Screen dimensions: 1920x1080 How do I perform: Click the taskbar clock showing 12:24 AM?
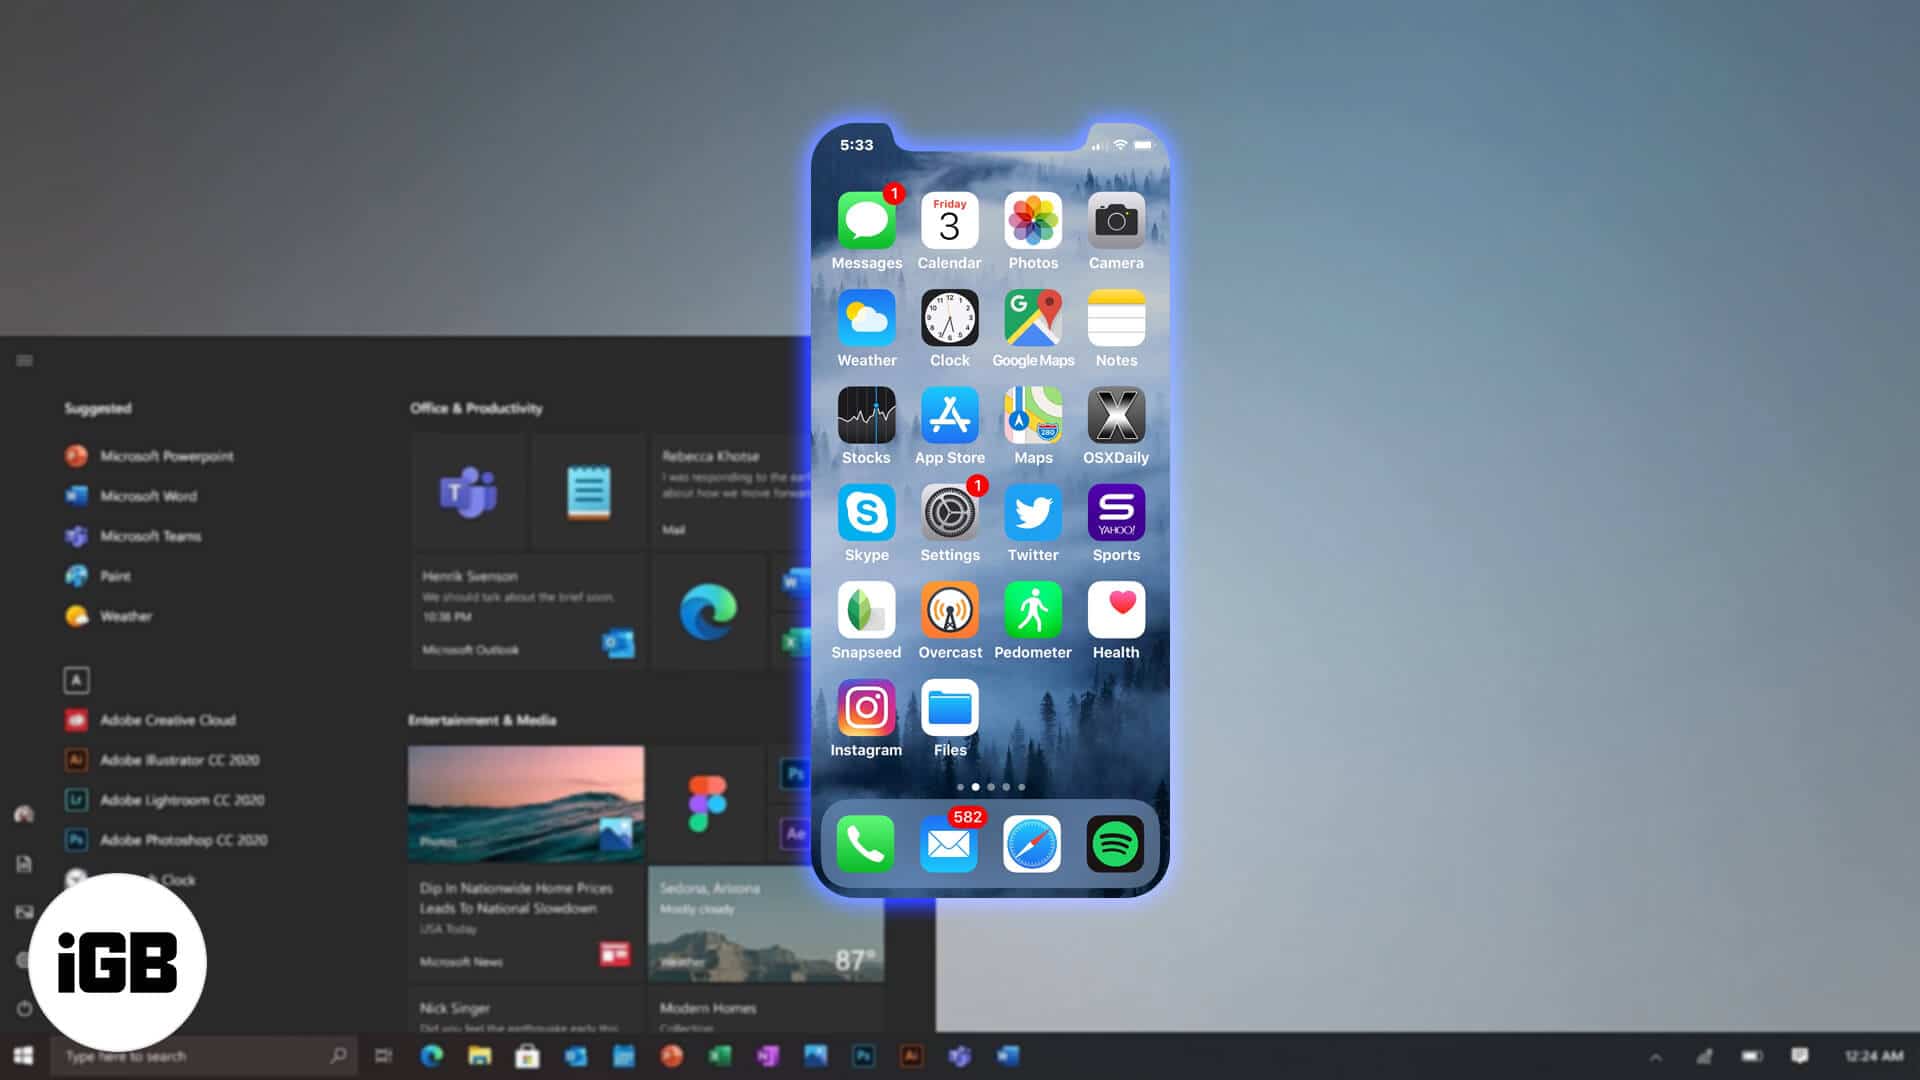(1874, 1056)
